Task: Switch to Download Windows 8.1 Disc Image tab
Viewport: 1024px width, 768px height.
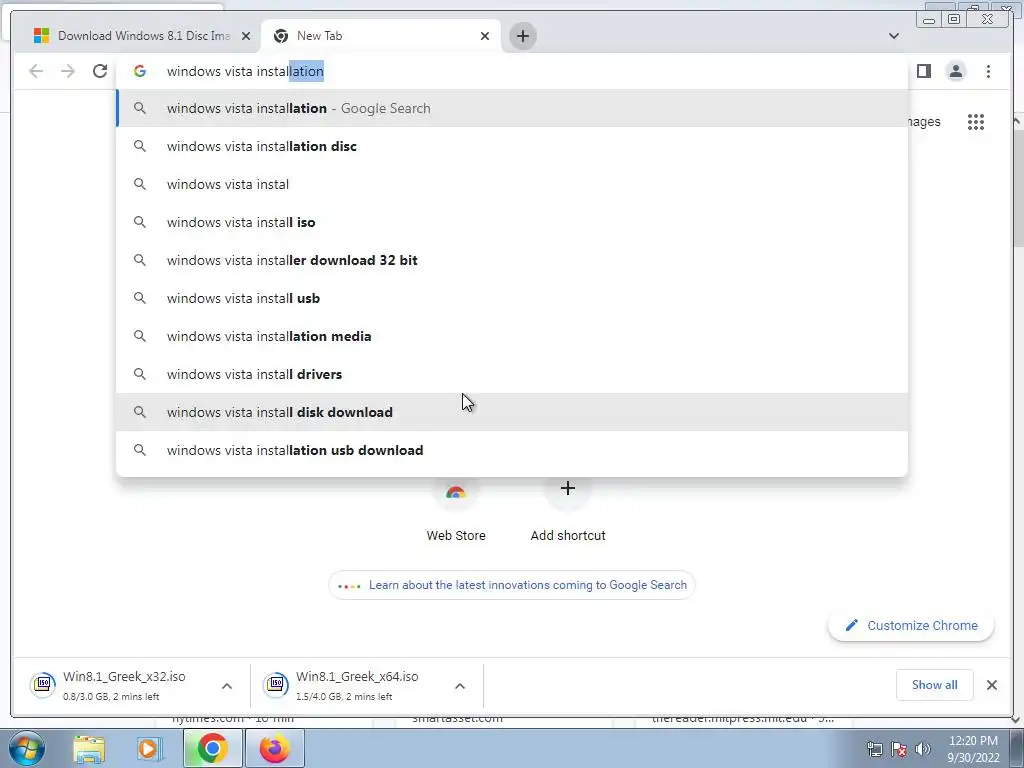Action: [142, 36]
